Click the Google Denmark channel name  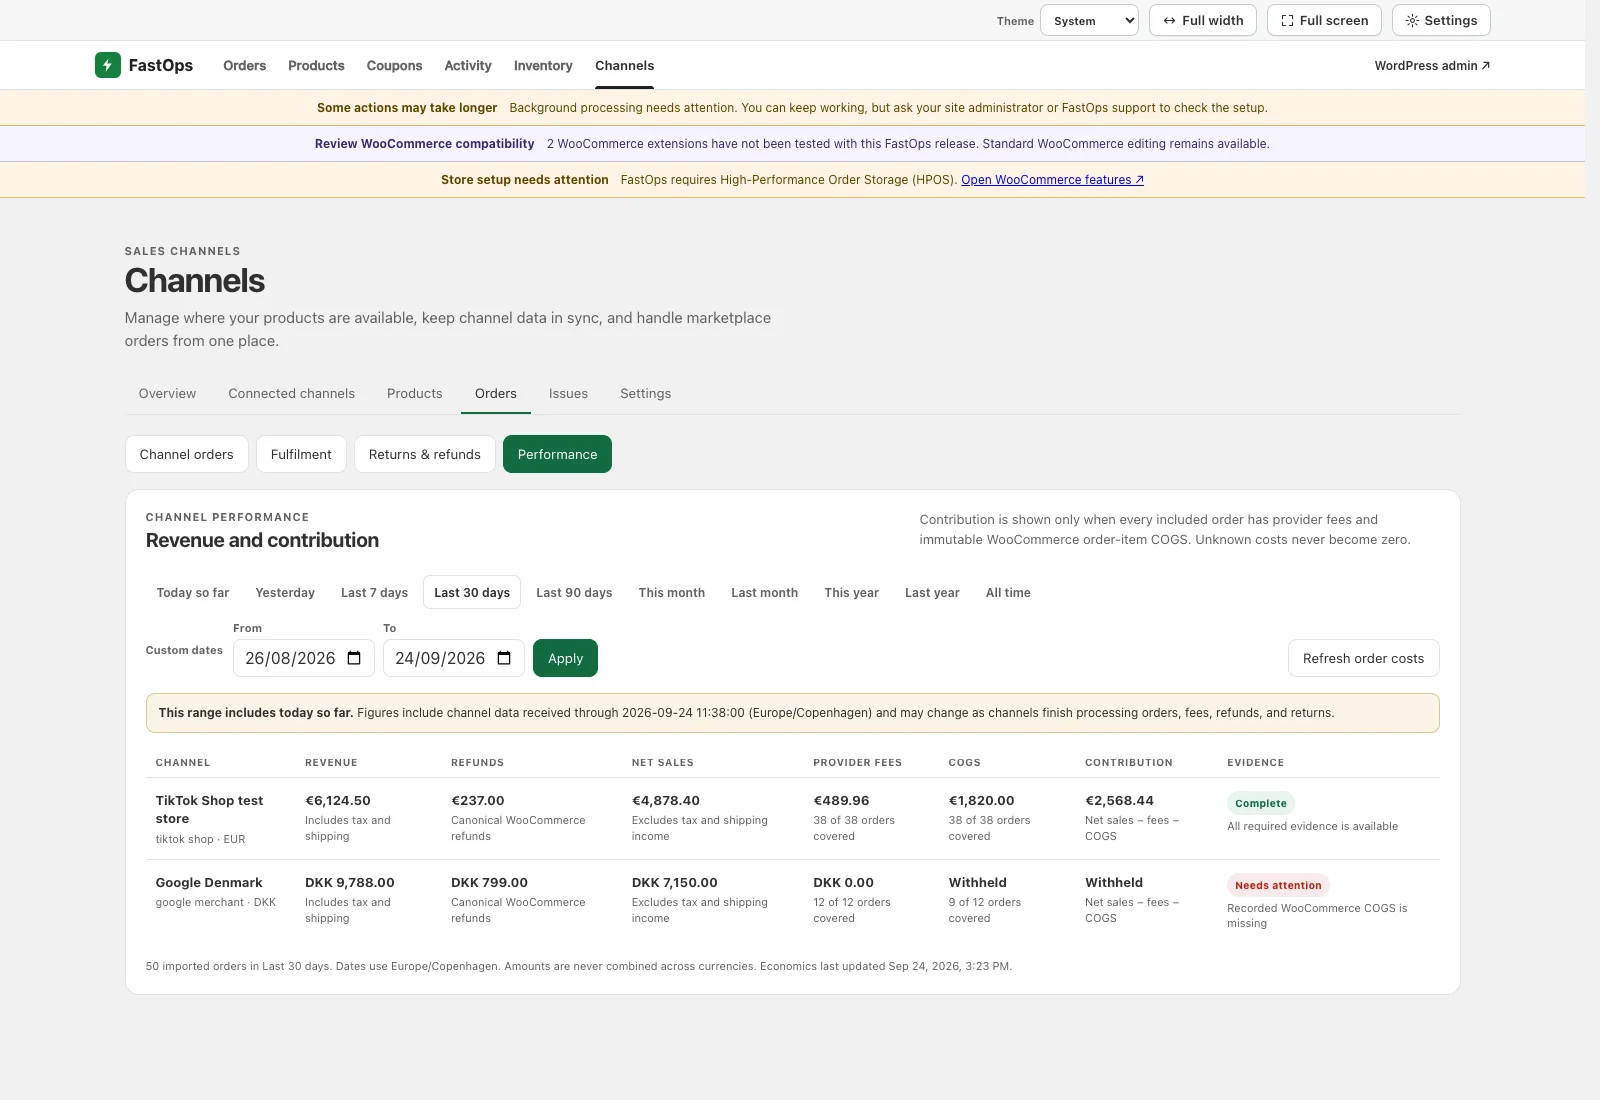click(209, 883)
